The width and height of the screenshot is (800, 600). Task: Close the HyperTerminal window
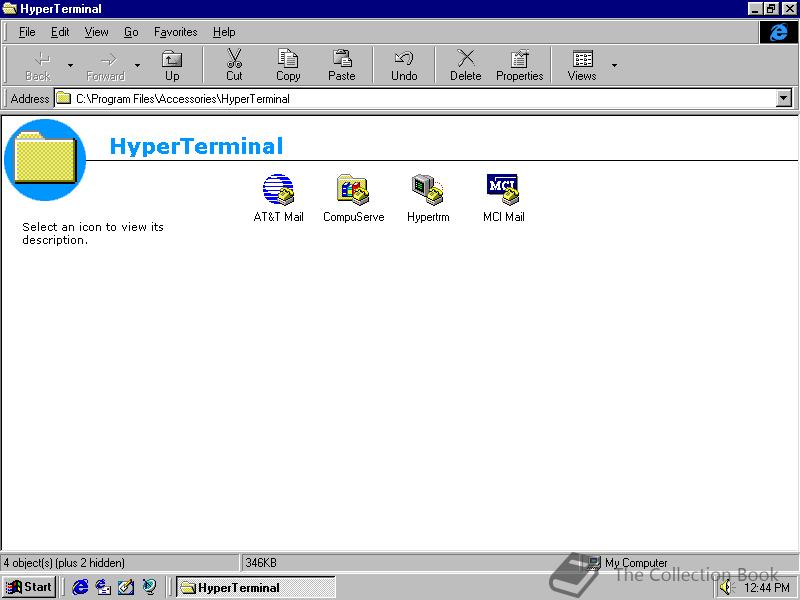click(x=789, y=9)
